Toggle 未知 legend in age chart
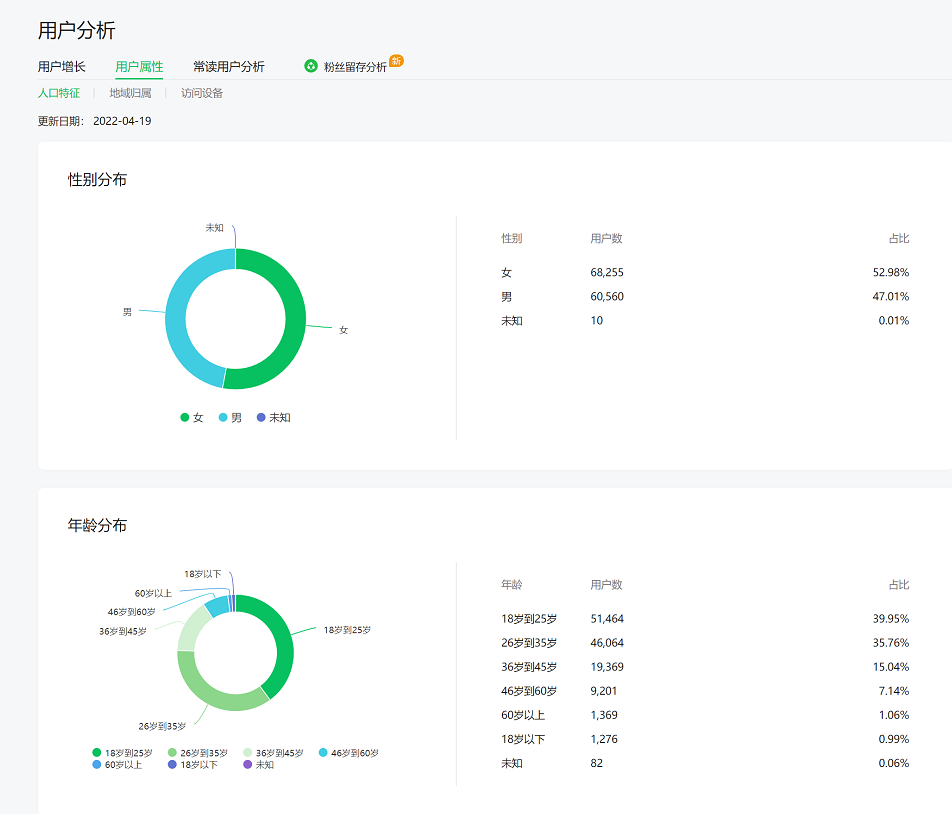The image size is (952, 814). 258,765
